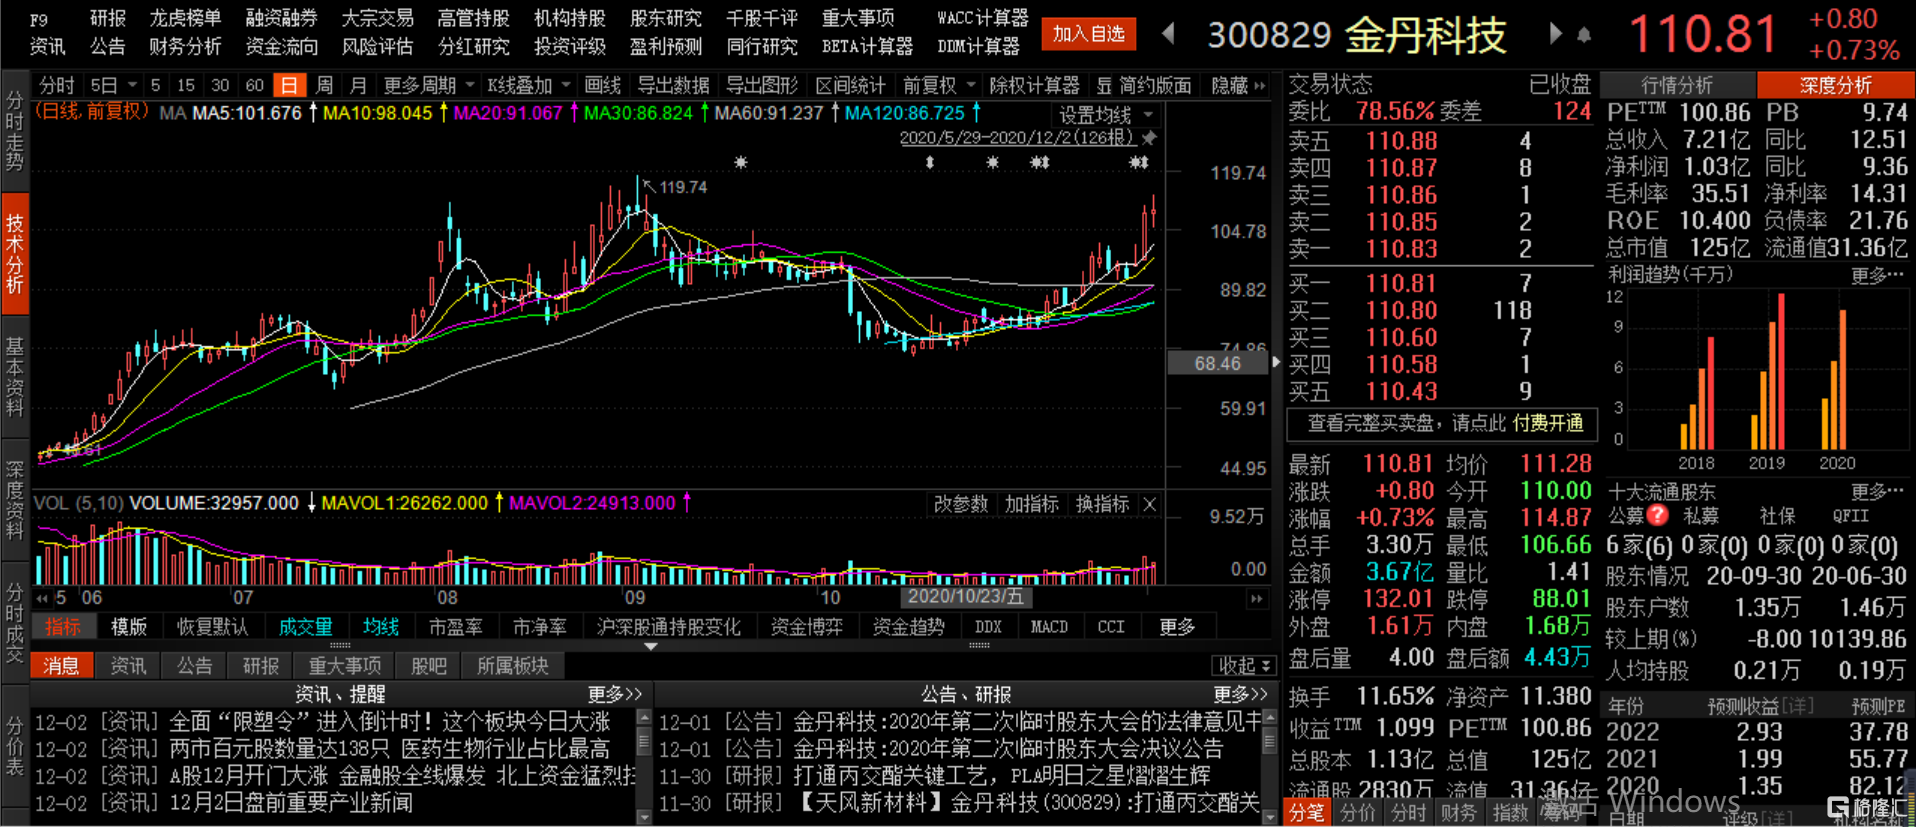
Task: Expand 更多>> in 资讯、提醒 section
Action: (614, 694)
